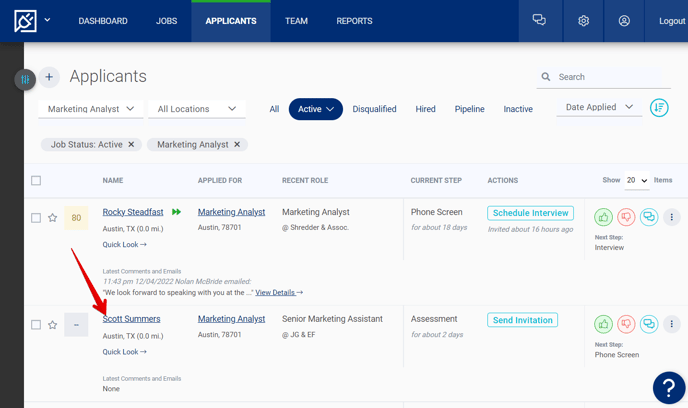Image resolution: width=688 pixels, height=408 pixels.
Task: Expand the Active status dropdown
Action: pos(315,109)
